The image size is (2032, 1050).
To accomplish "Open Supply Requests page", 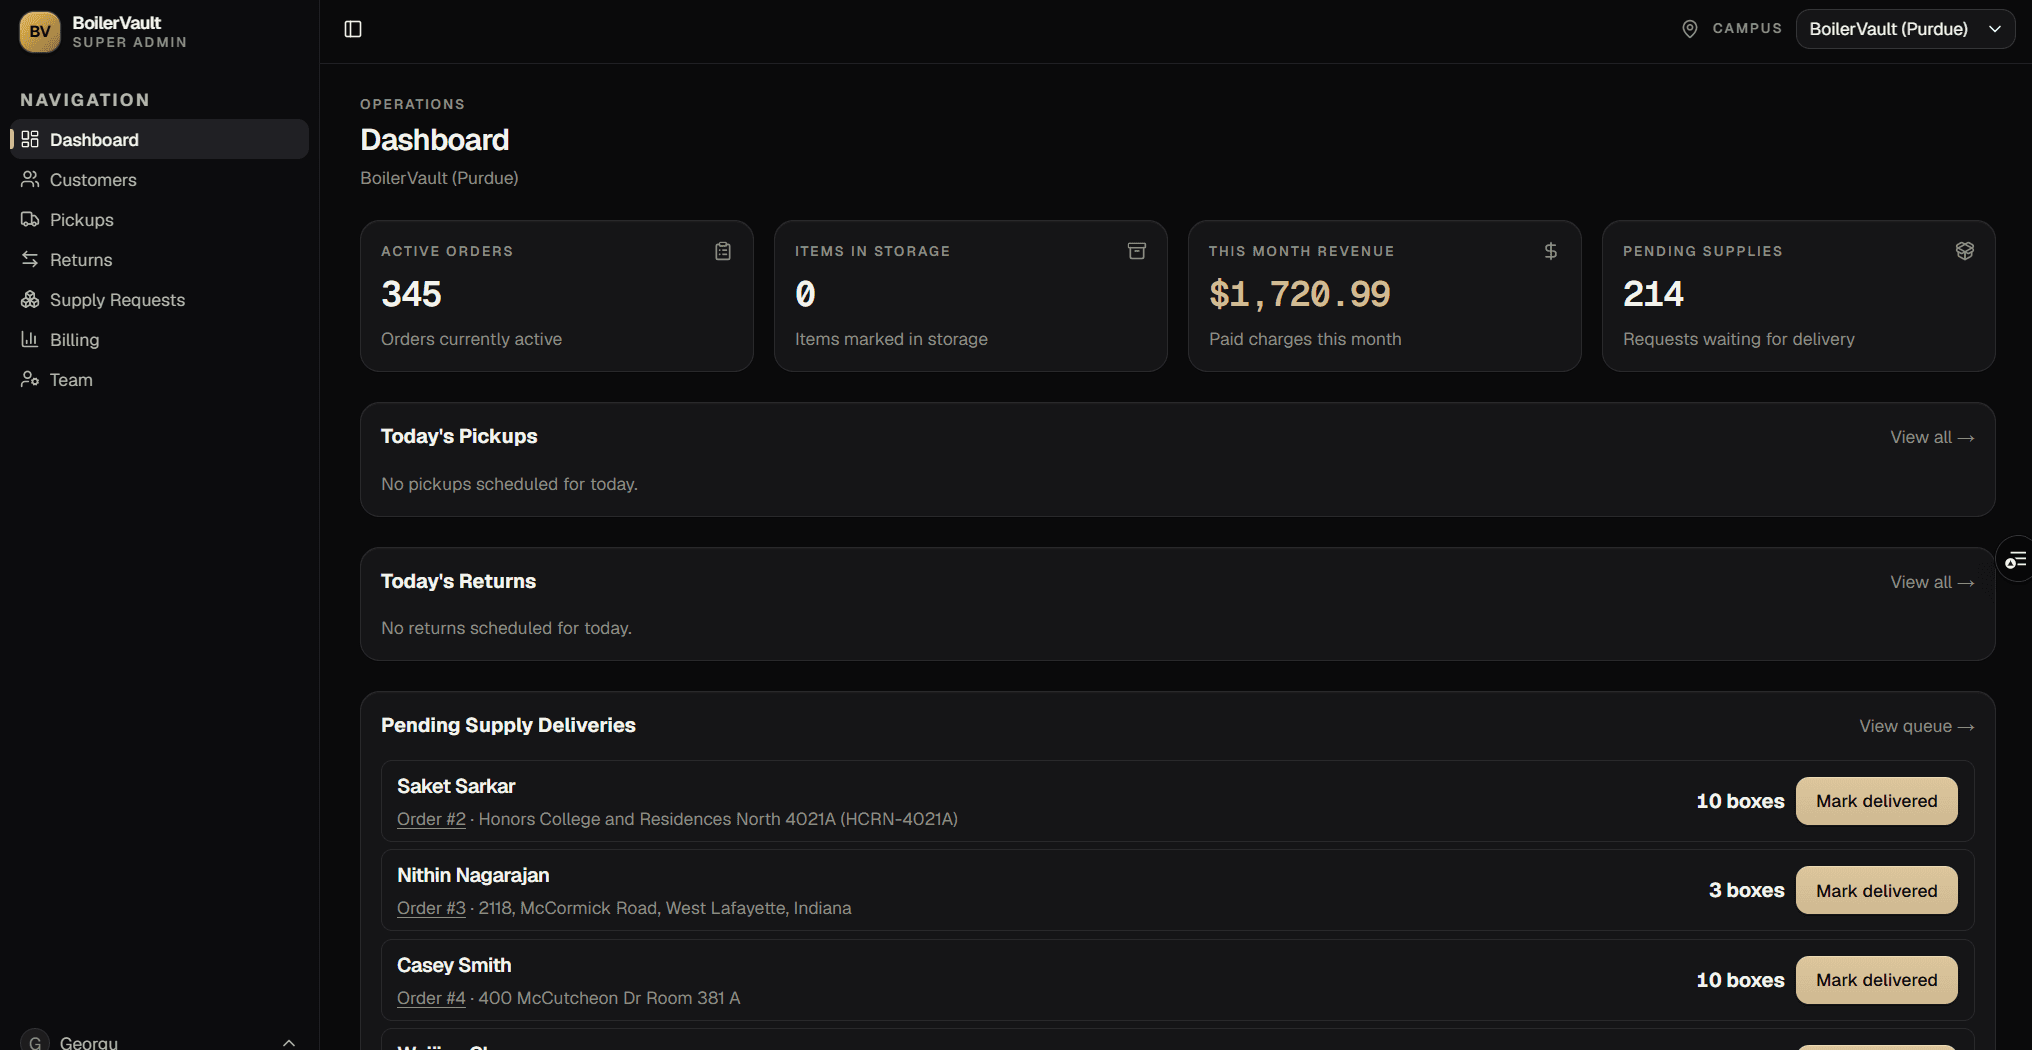I will 160,299.
